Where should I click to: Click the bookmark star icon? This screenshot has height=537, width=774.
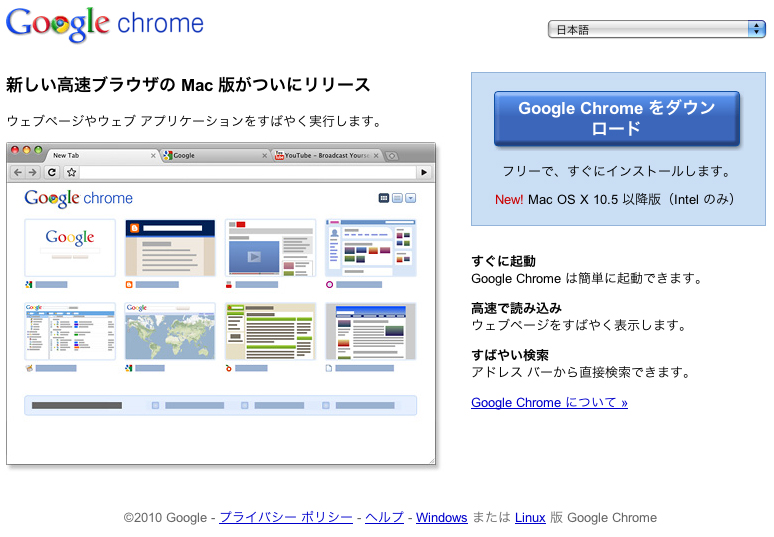(x=71, y=172)
